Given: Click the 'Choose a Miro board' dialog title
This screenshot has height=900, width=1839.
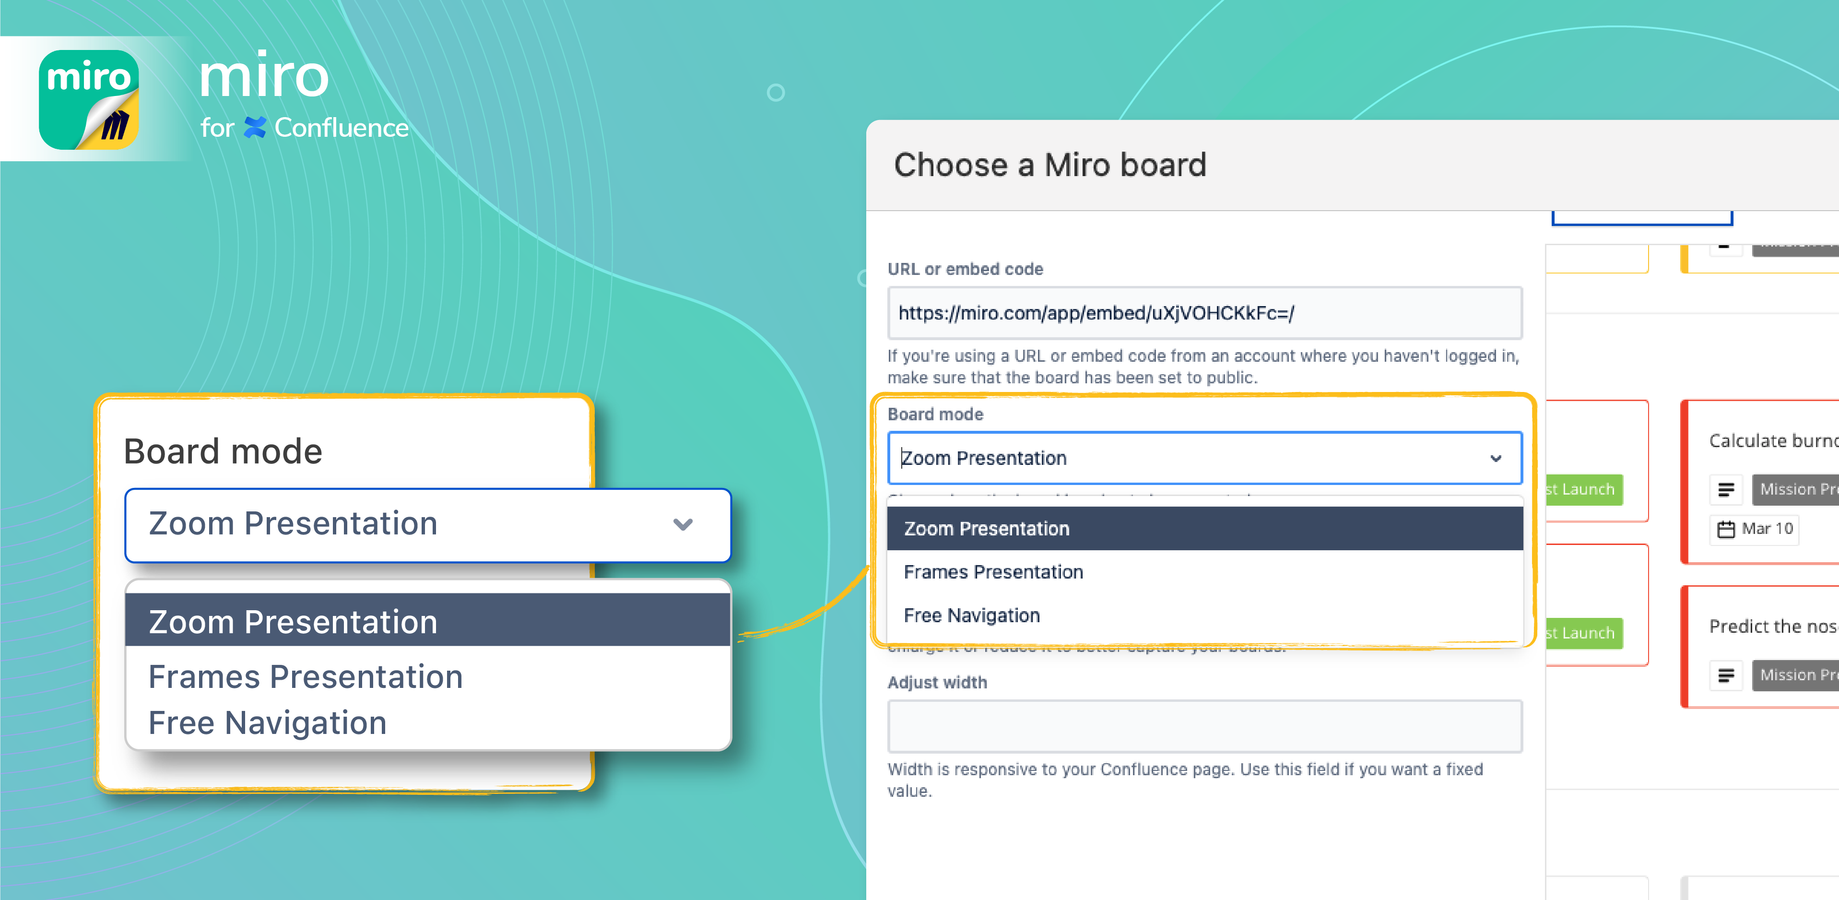Looking at the screenshot, I should pyautogui.click(x=1050, y=165).
